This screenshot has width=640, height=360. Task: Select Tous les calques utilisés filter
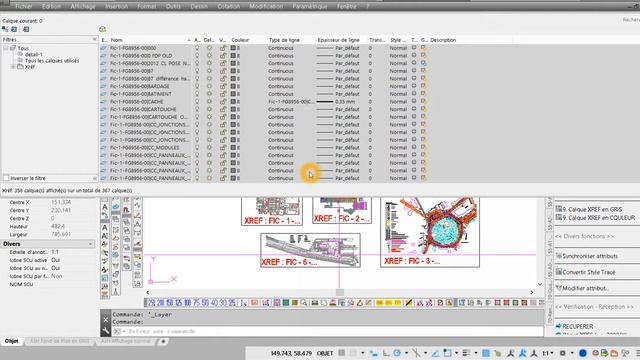(52, 60)
